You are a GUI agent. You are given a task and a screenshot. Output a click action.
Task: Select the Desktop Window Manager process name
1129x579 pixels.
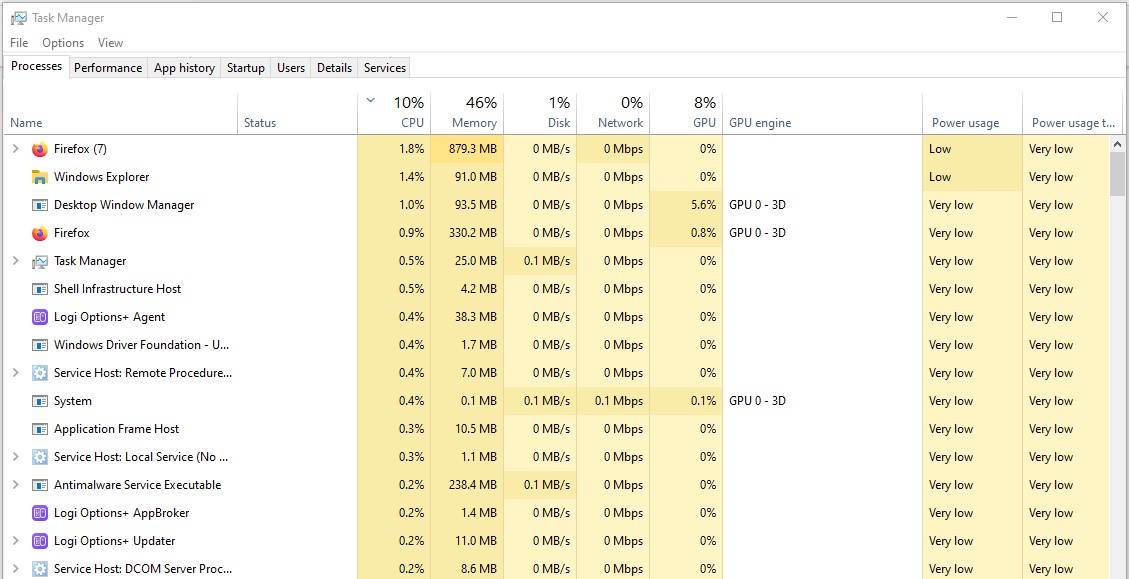[x=124, y=205]
